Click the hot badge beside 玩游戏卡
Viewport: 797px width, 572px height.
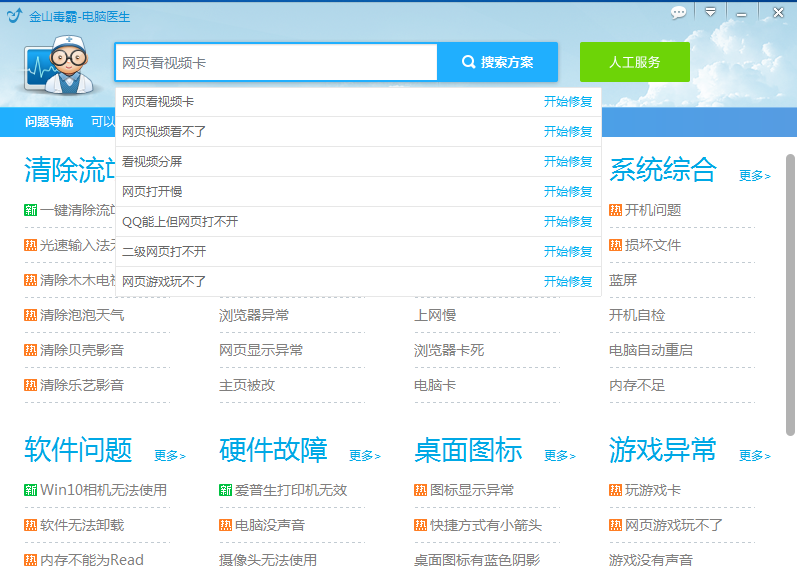(615, 490)
